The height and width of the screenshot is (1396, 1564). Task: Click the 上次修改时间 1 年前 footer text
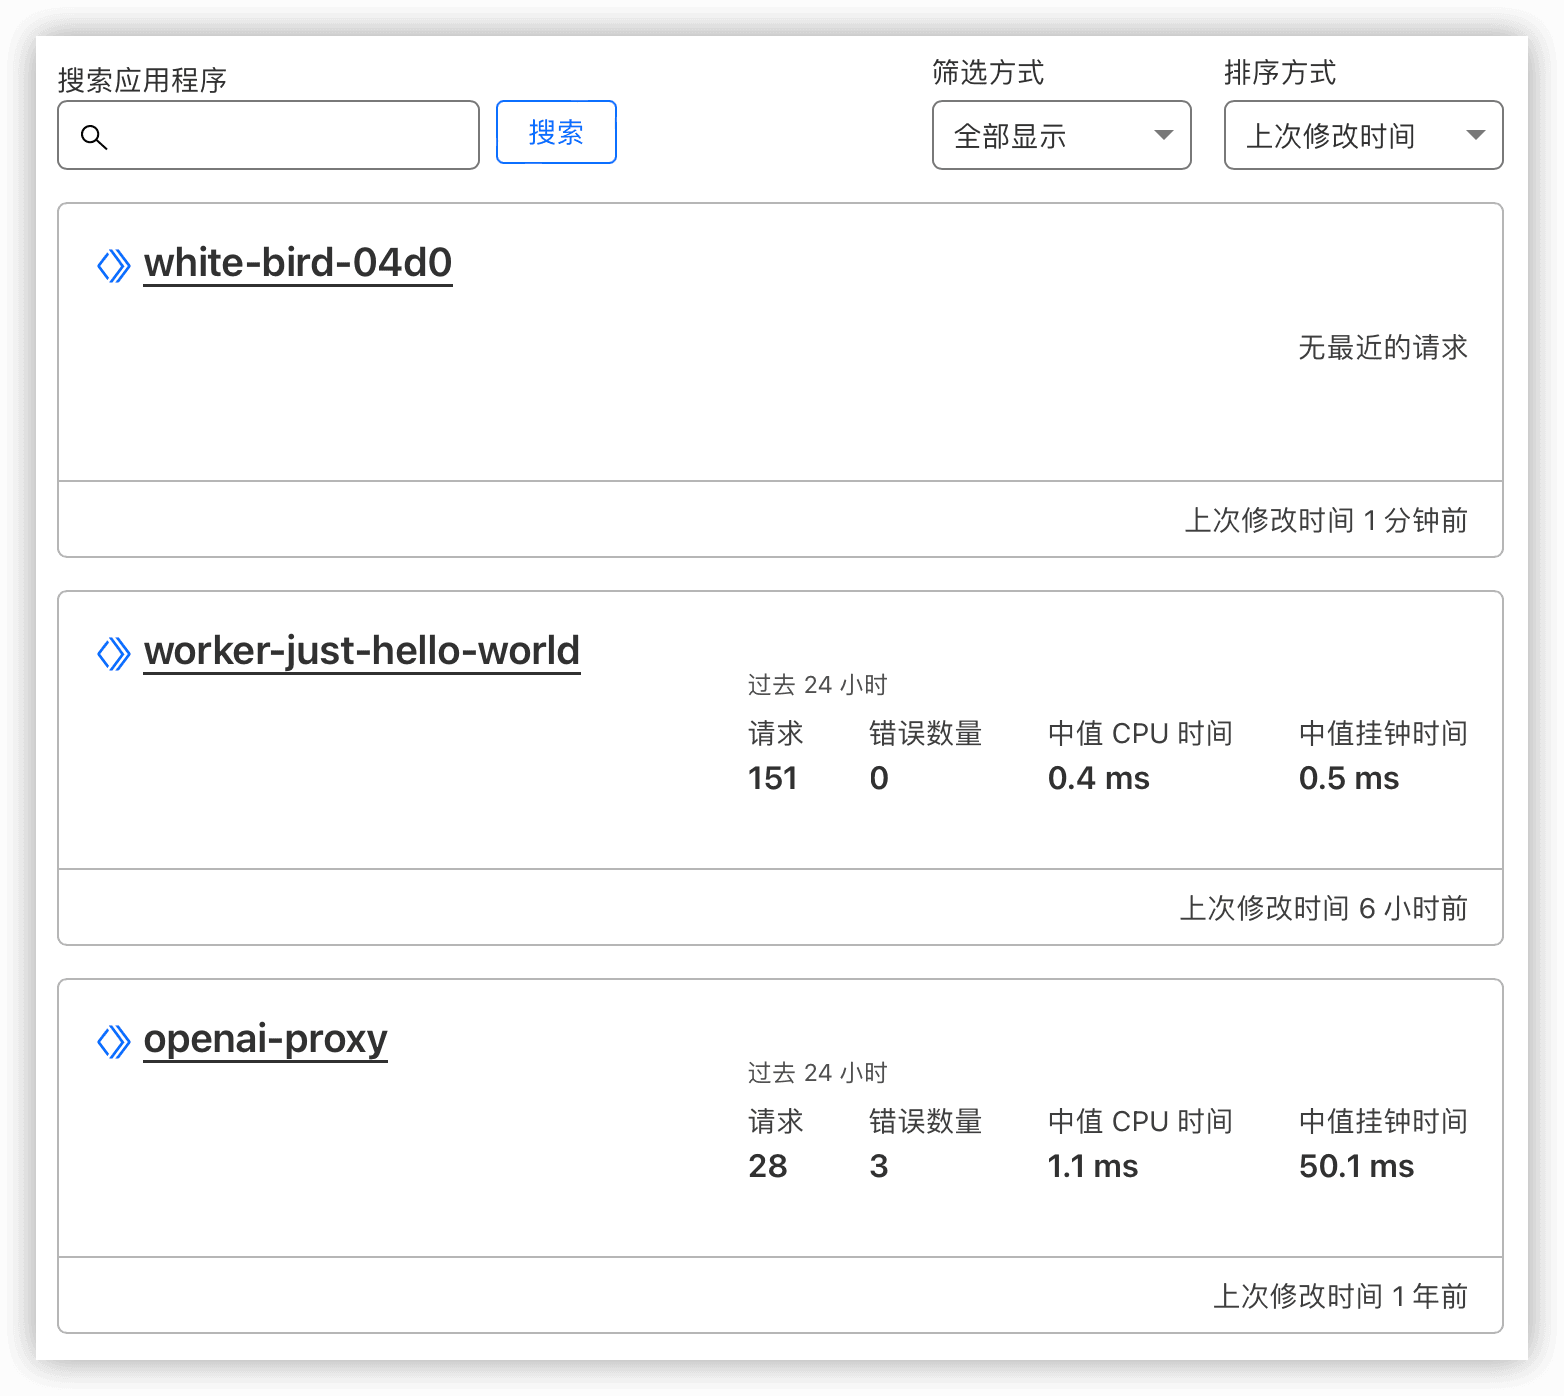(1341, 1295)
